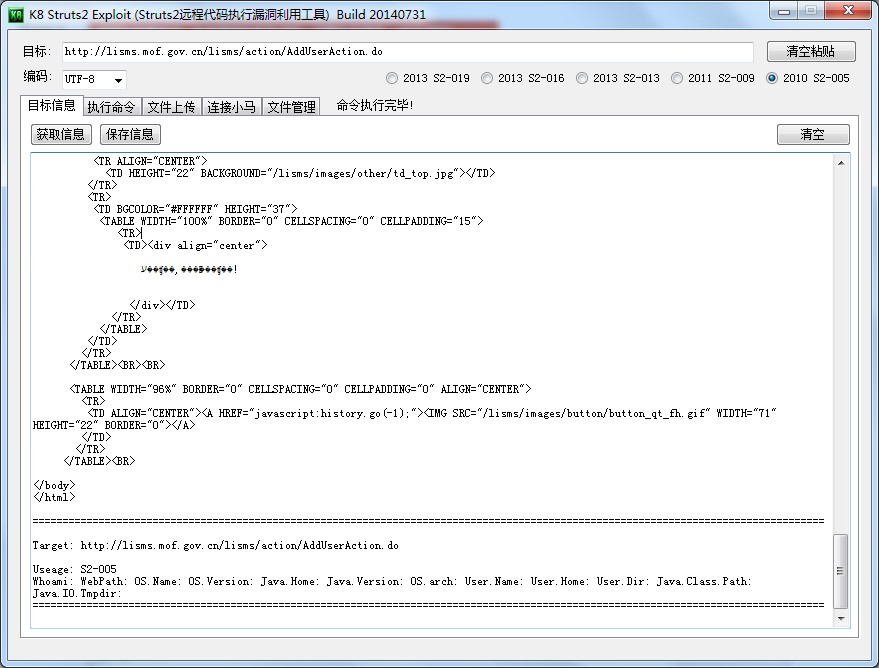
Task: Click the 清空 button above output
Action: [813, 134]
